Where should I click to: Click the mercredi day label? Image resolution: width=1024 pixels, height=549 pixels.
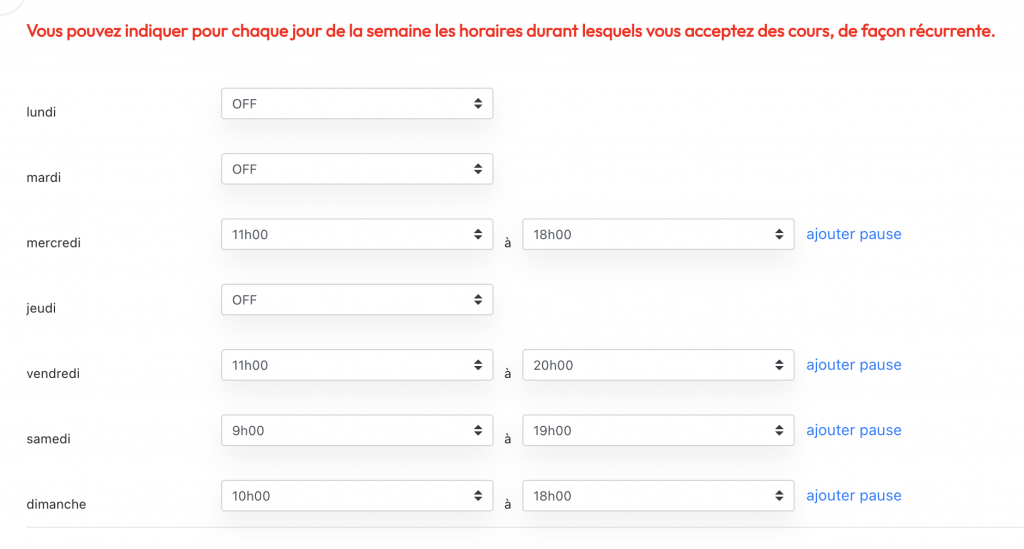(53, 243)
